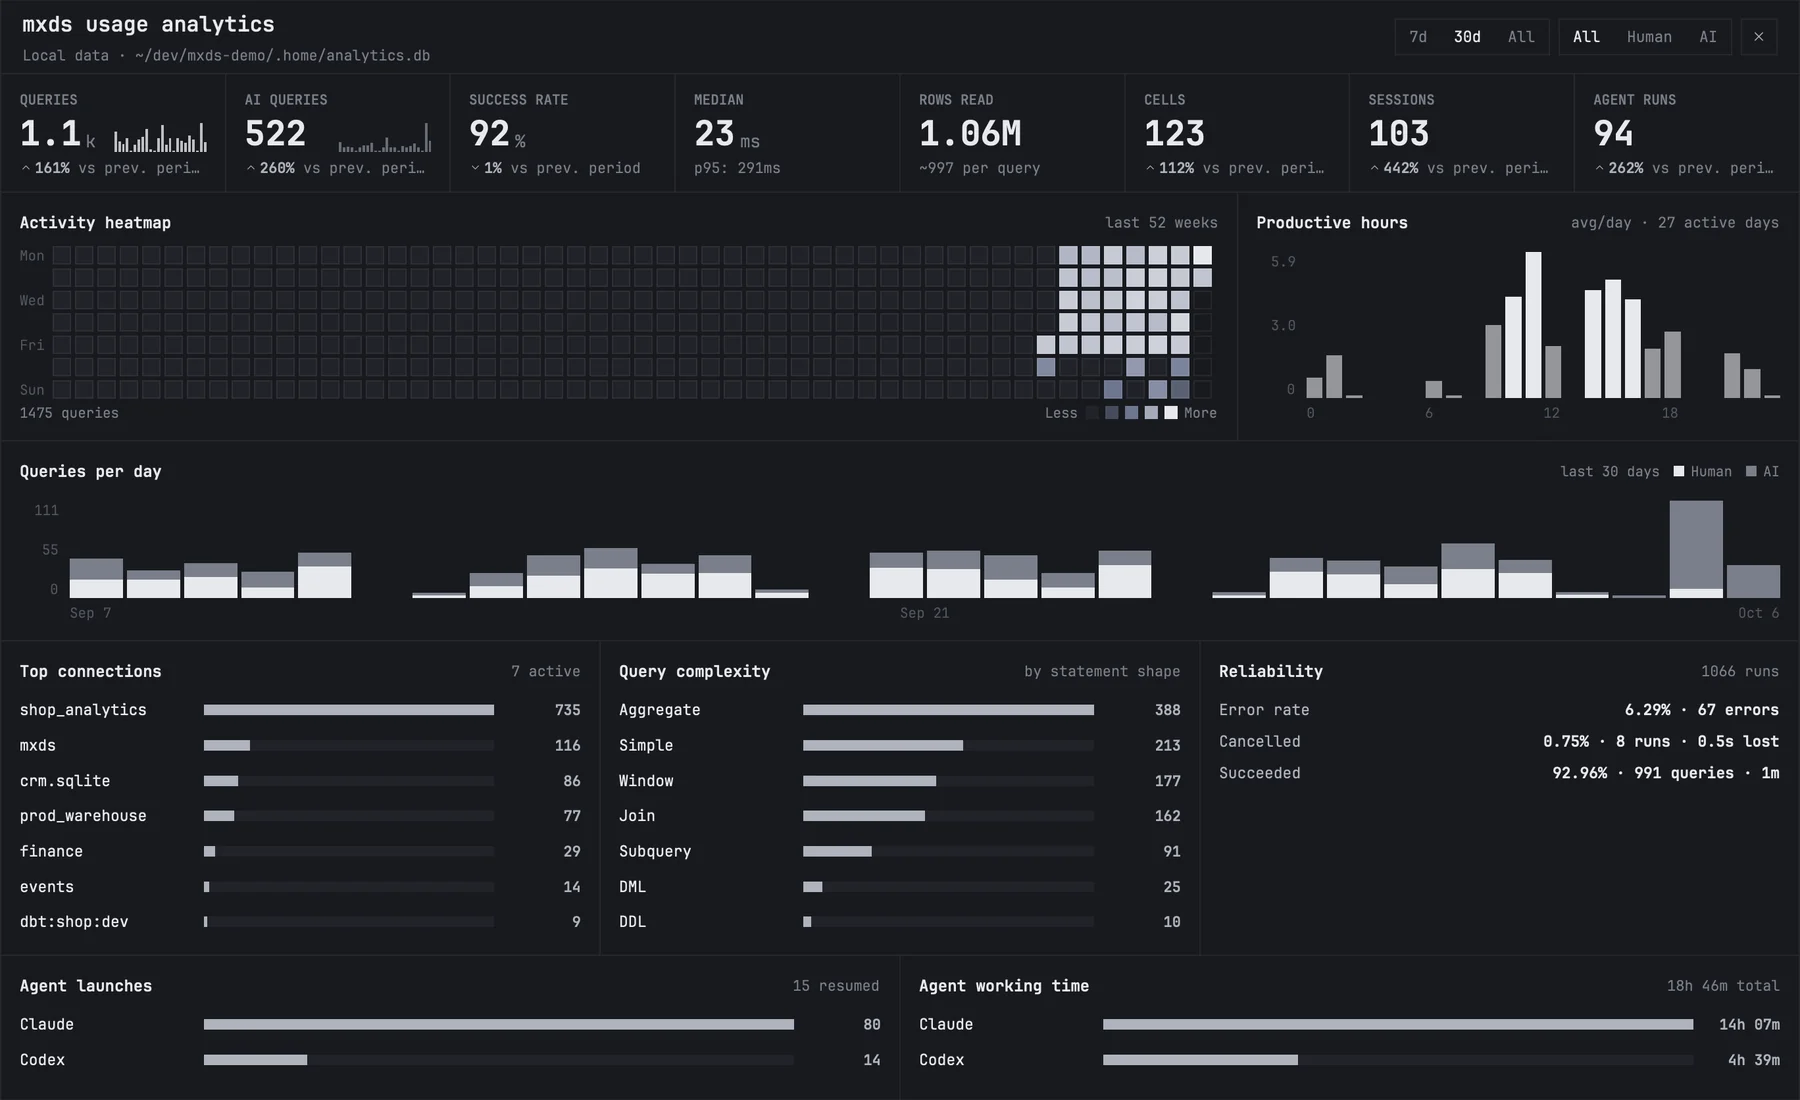The height and width of the screenshot is (1100, 1800).
Task: Filter analytics to Human queries
Action: (x=1649, y=37)
